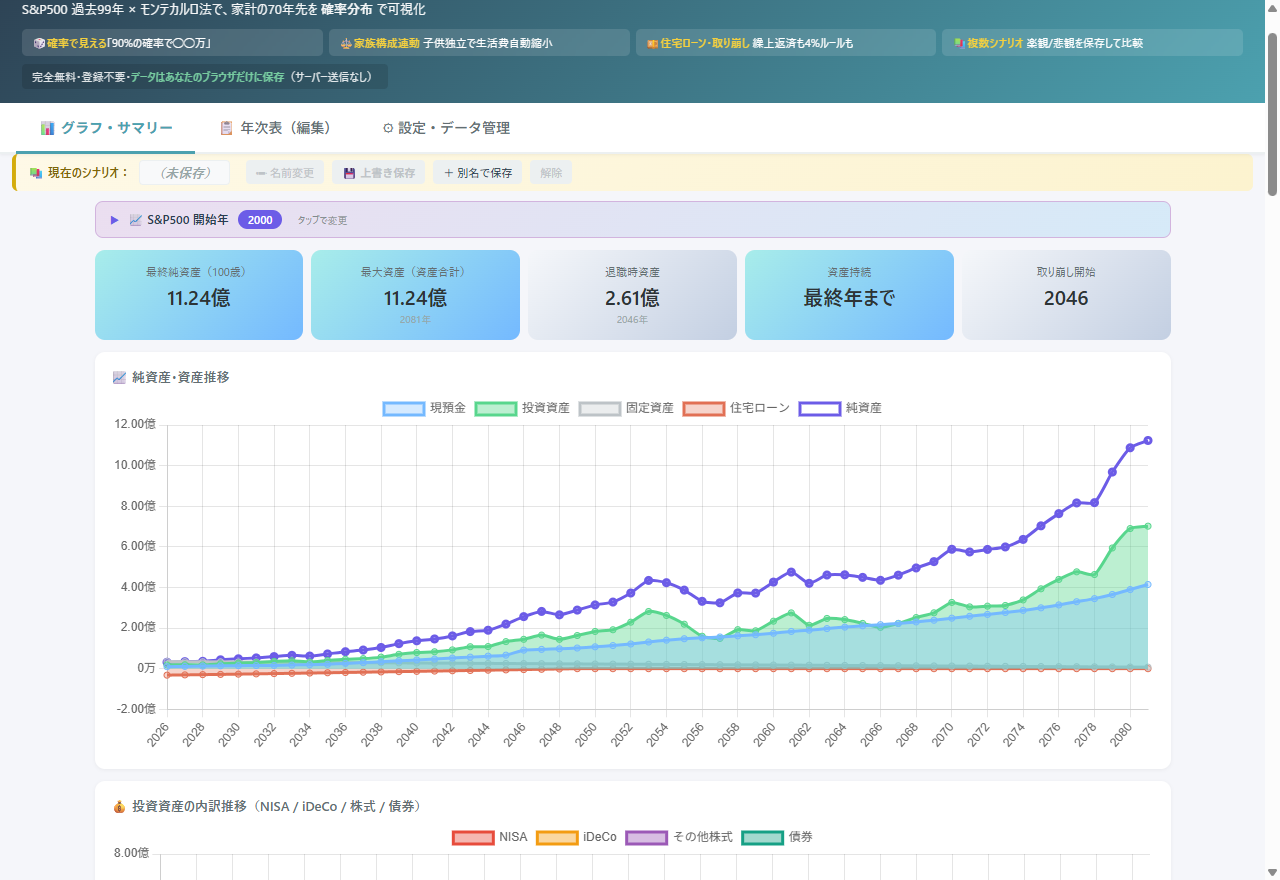Toggle the 債券 series in the breakdown legend
1280x880 pixels.
click(x=777, y=837)
